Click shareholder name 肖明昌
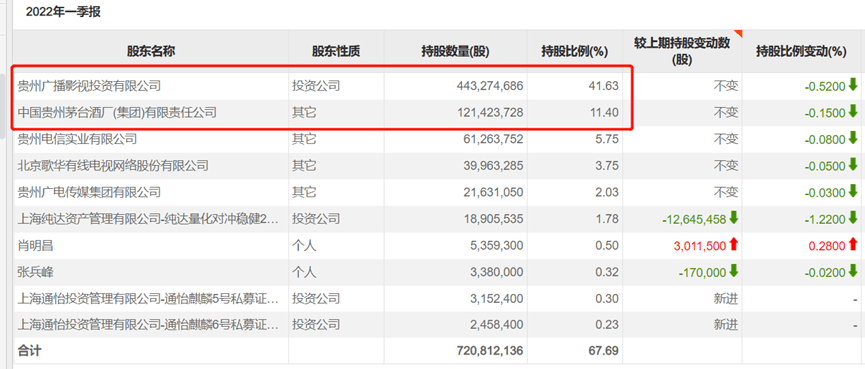Image resolution: width=865 pixels, height=369 pixels. click(x=36, y=245)
